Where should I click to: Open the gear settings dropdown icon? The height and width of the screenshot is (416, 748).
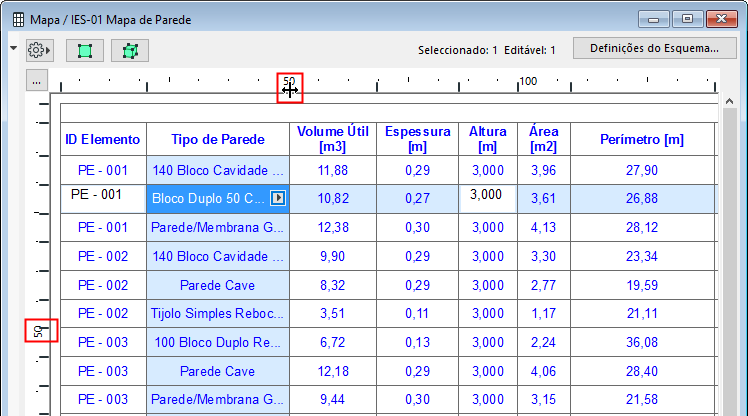(x=39, y=50)
